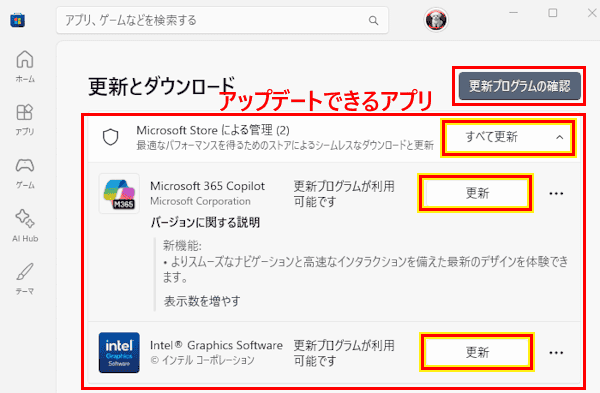Open the user profile avatar
Viewport: 600px width, 393px height.
pos(436,20)
